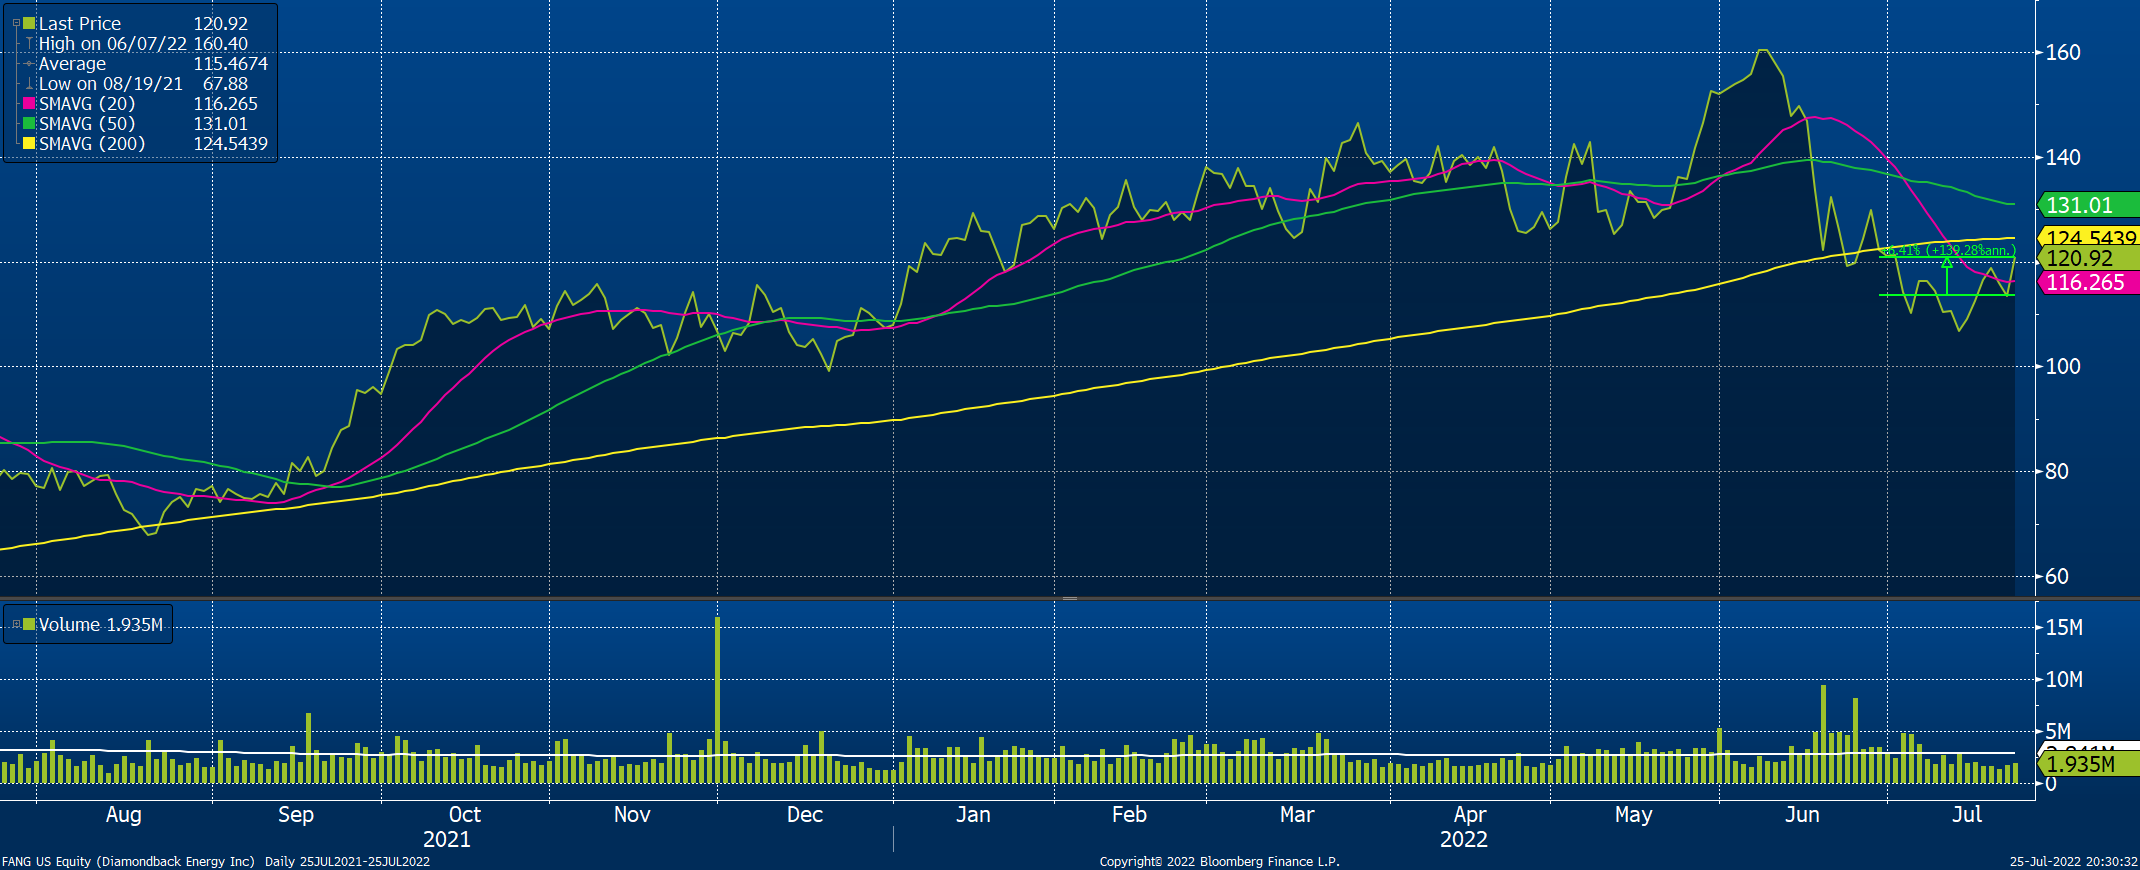Click the tallest November volume spike bar
The image size is (2140, 870).
(717, 700)
